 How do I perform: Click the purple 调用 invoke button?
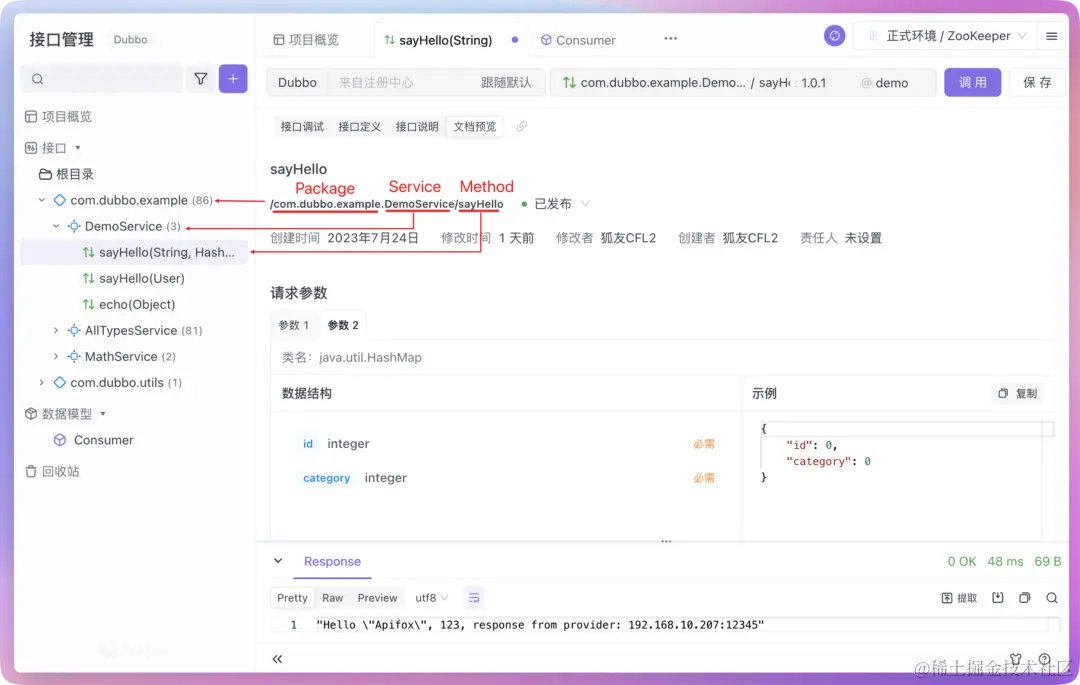(972, 84)
